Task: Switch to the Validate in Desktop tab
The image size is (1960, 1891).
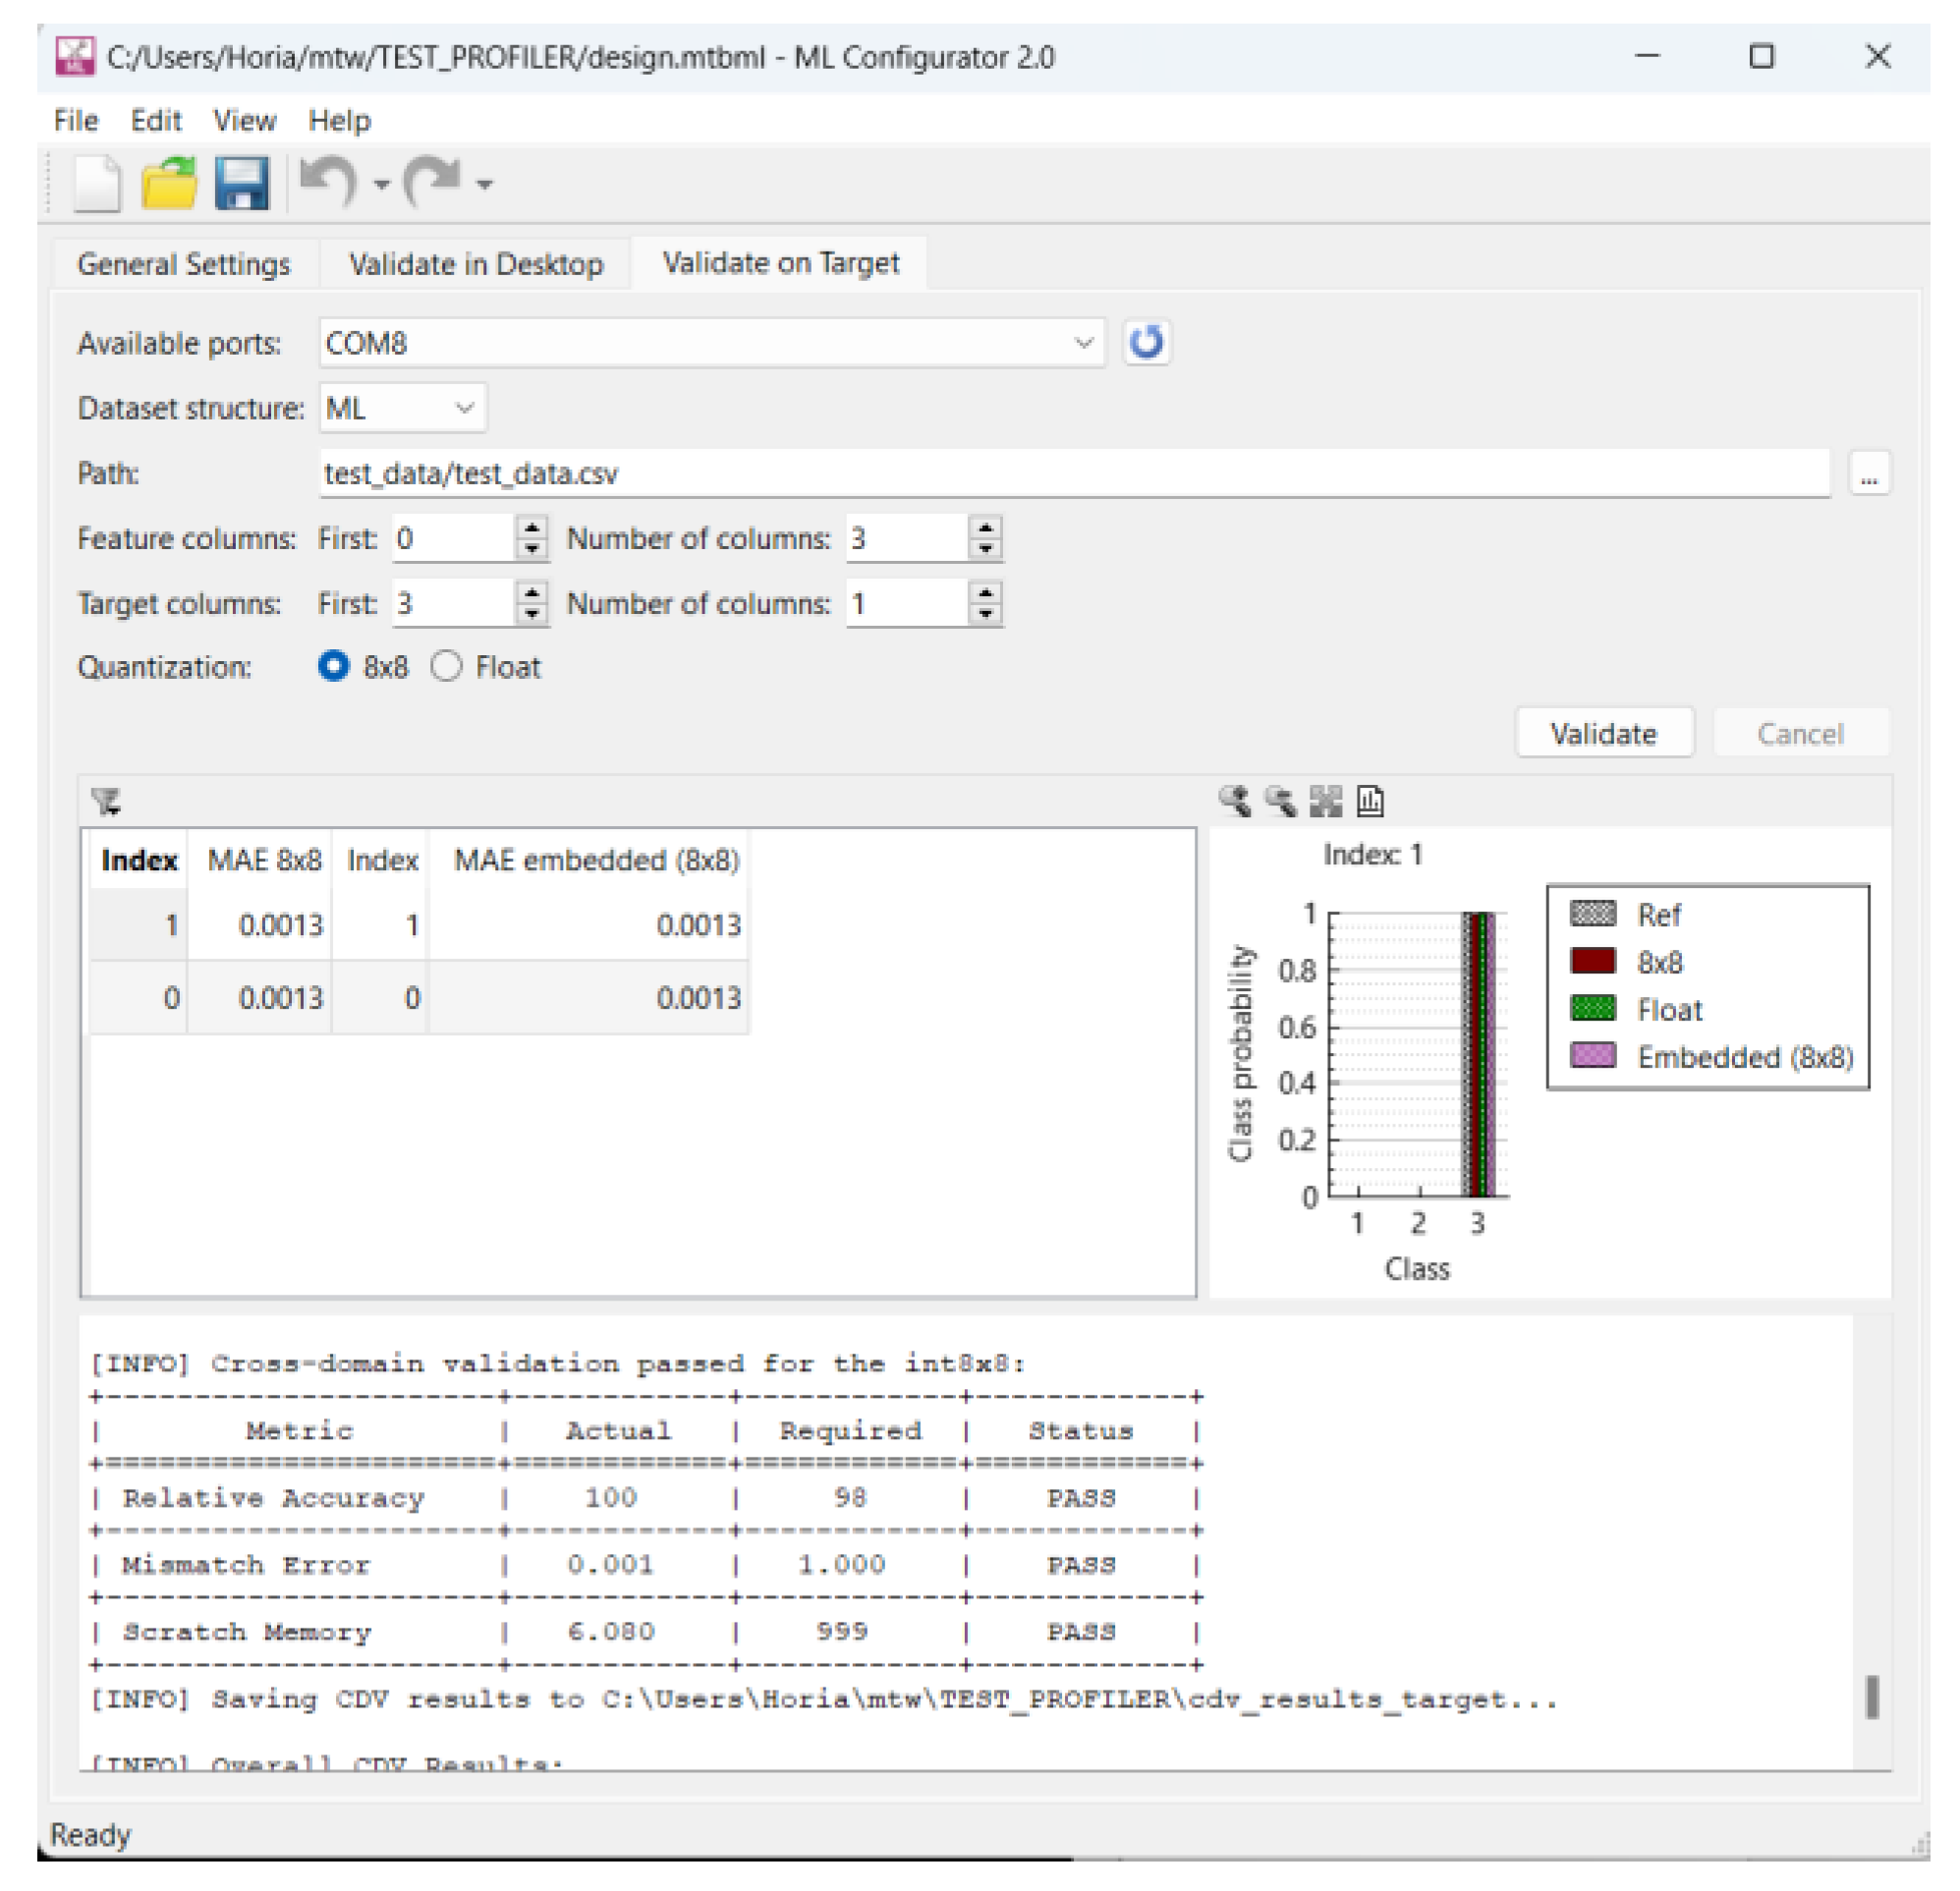Action: point(476,264)
